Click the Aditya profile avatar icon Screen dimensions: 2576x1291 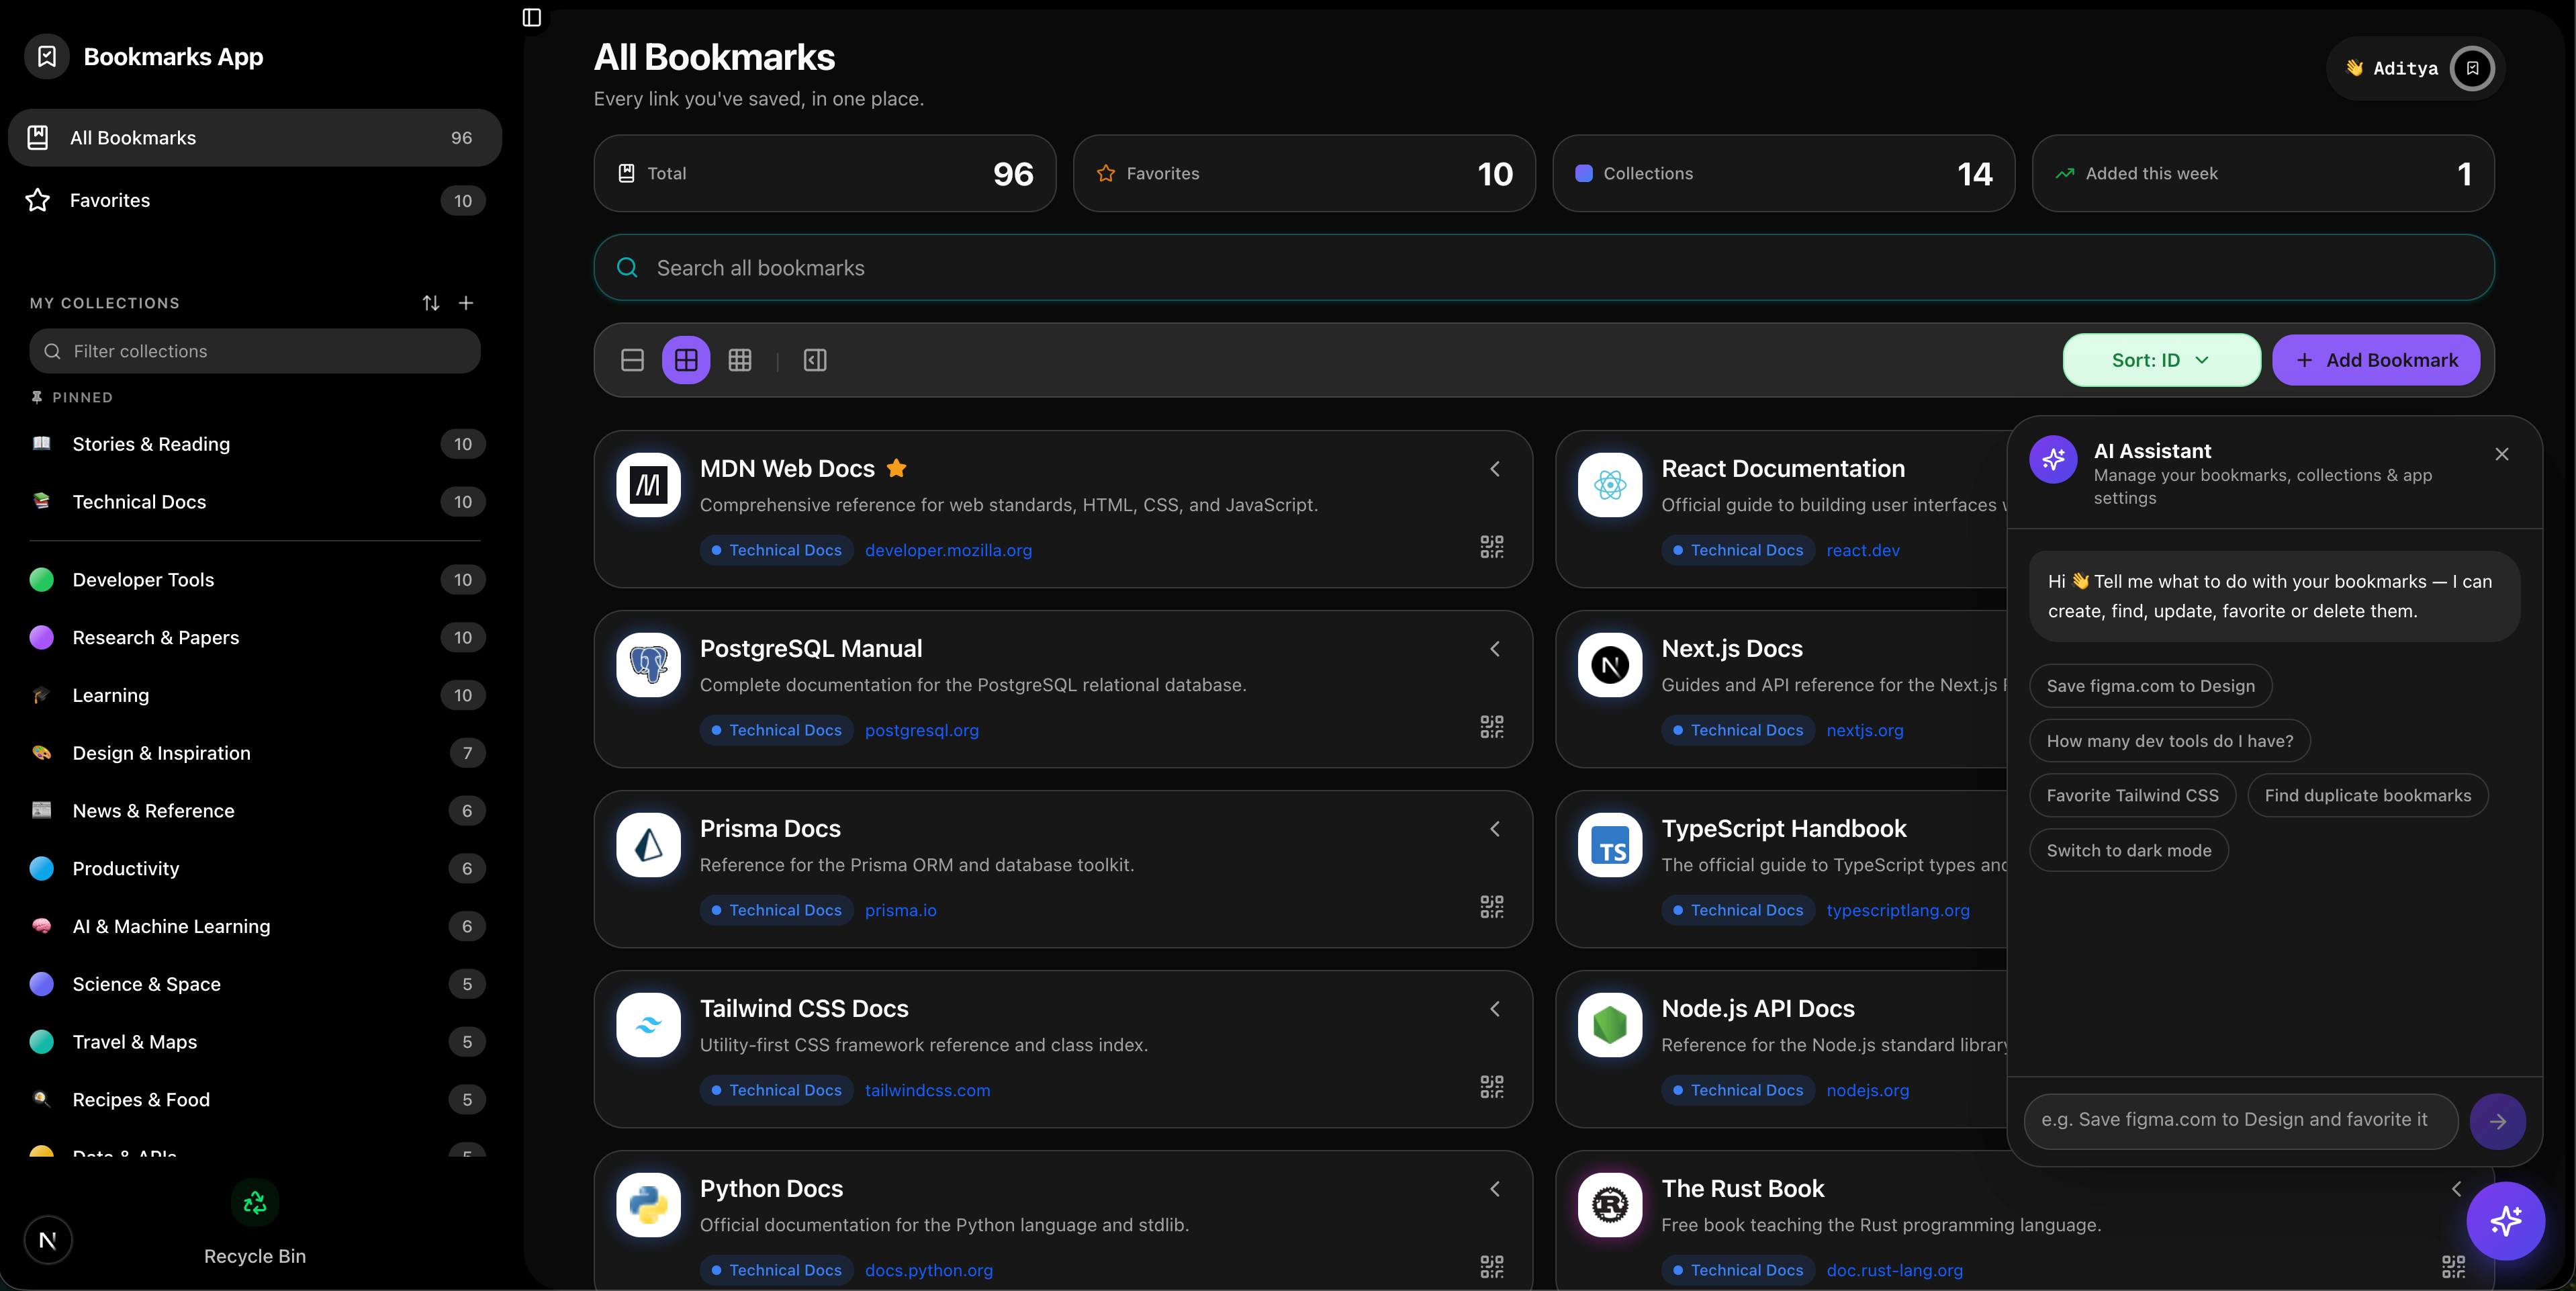coord(2472,68)
